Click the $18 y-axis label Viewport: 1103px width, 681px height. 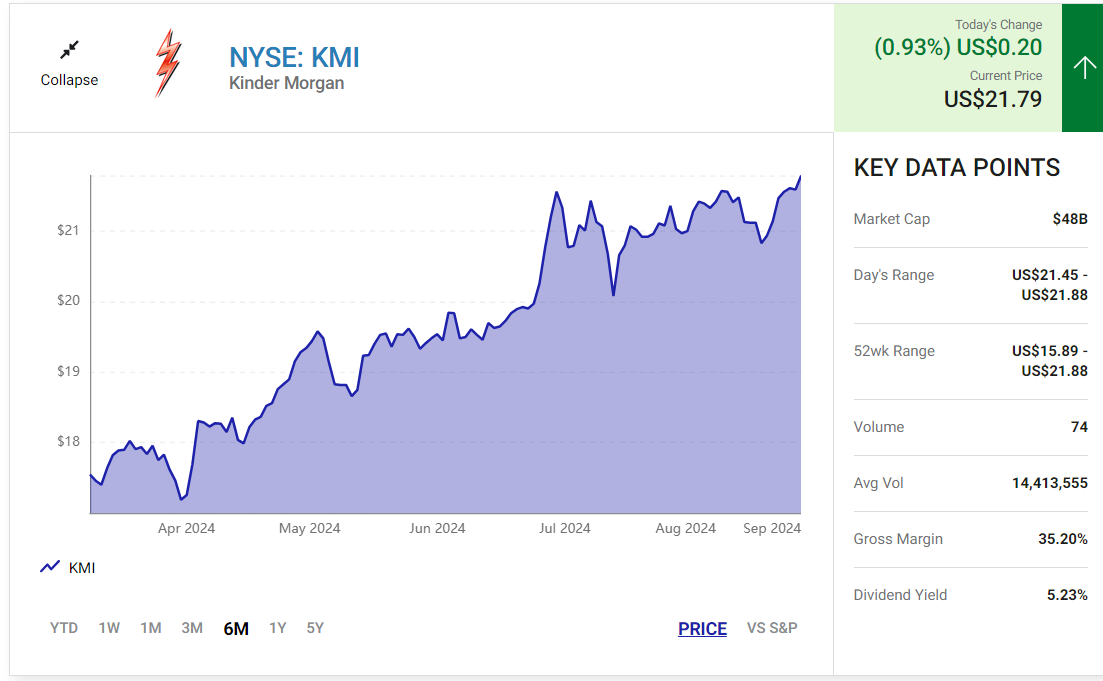tap(68, 441)
